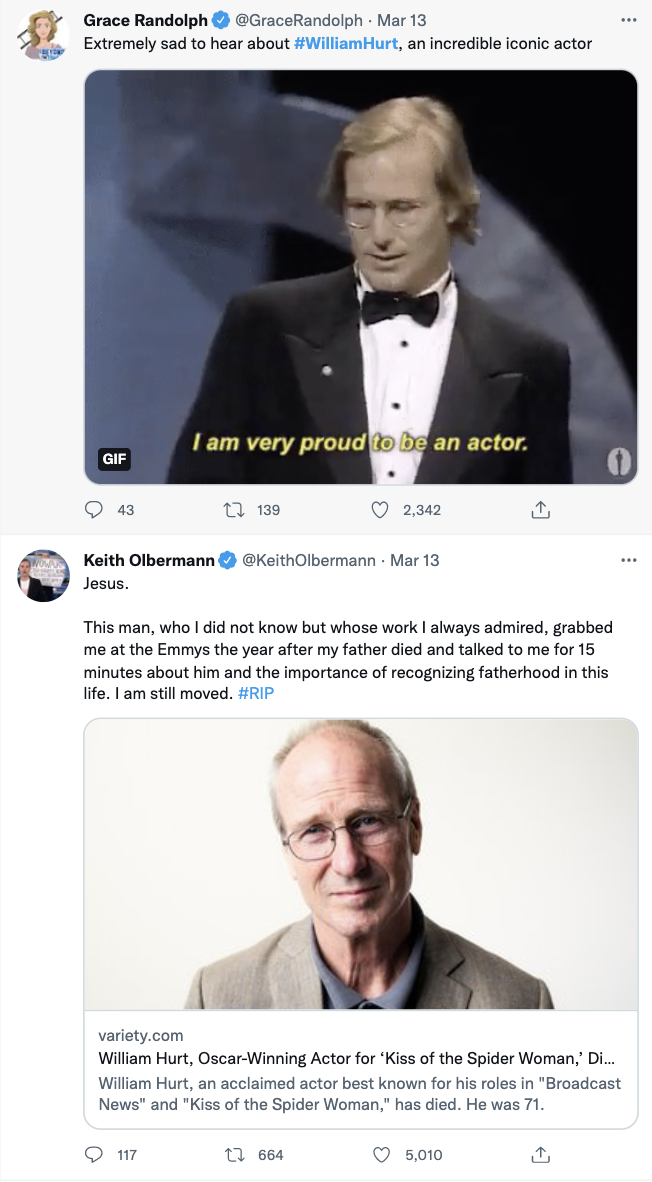Open more options on Keith Olbermann's tweet
Screen dimensions: 652x1182
pos(628,560)
